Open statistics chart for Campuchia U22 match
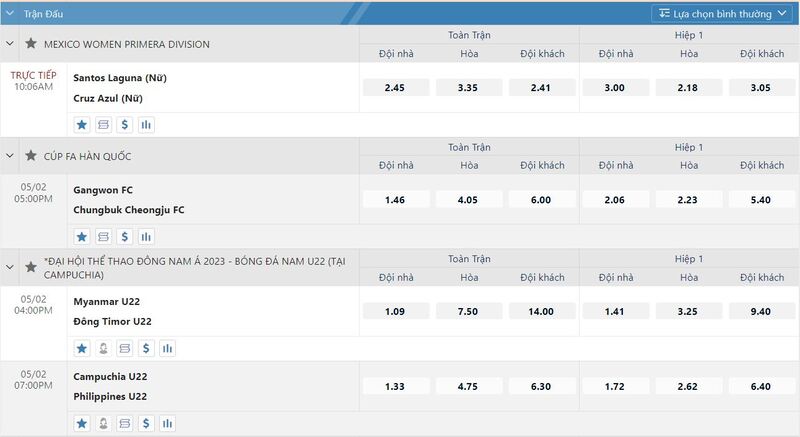The width and height of the screenshot is (800, 437). pyautogui.click(x=167, y=424)
